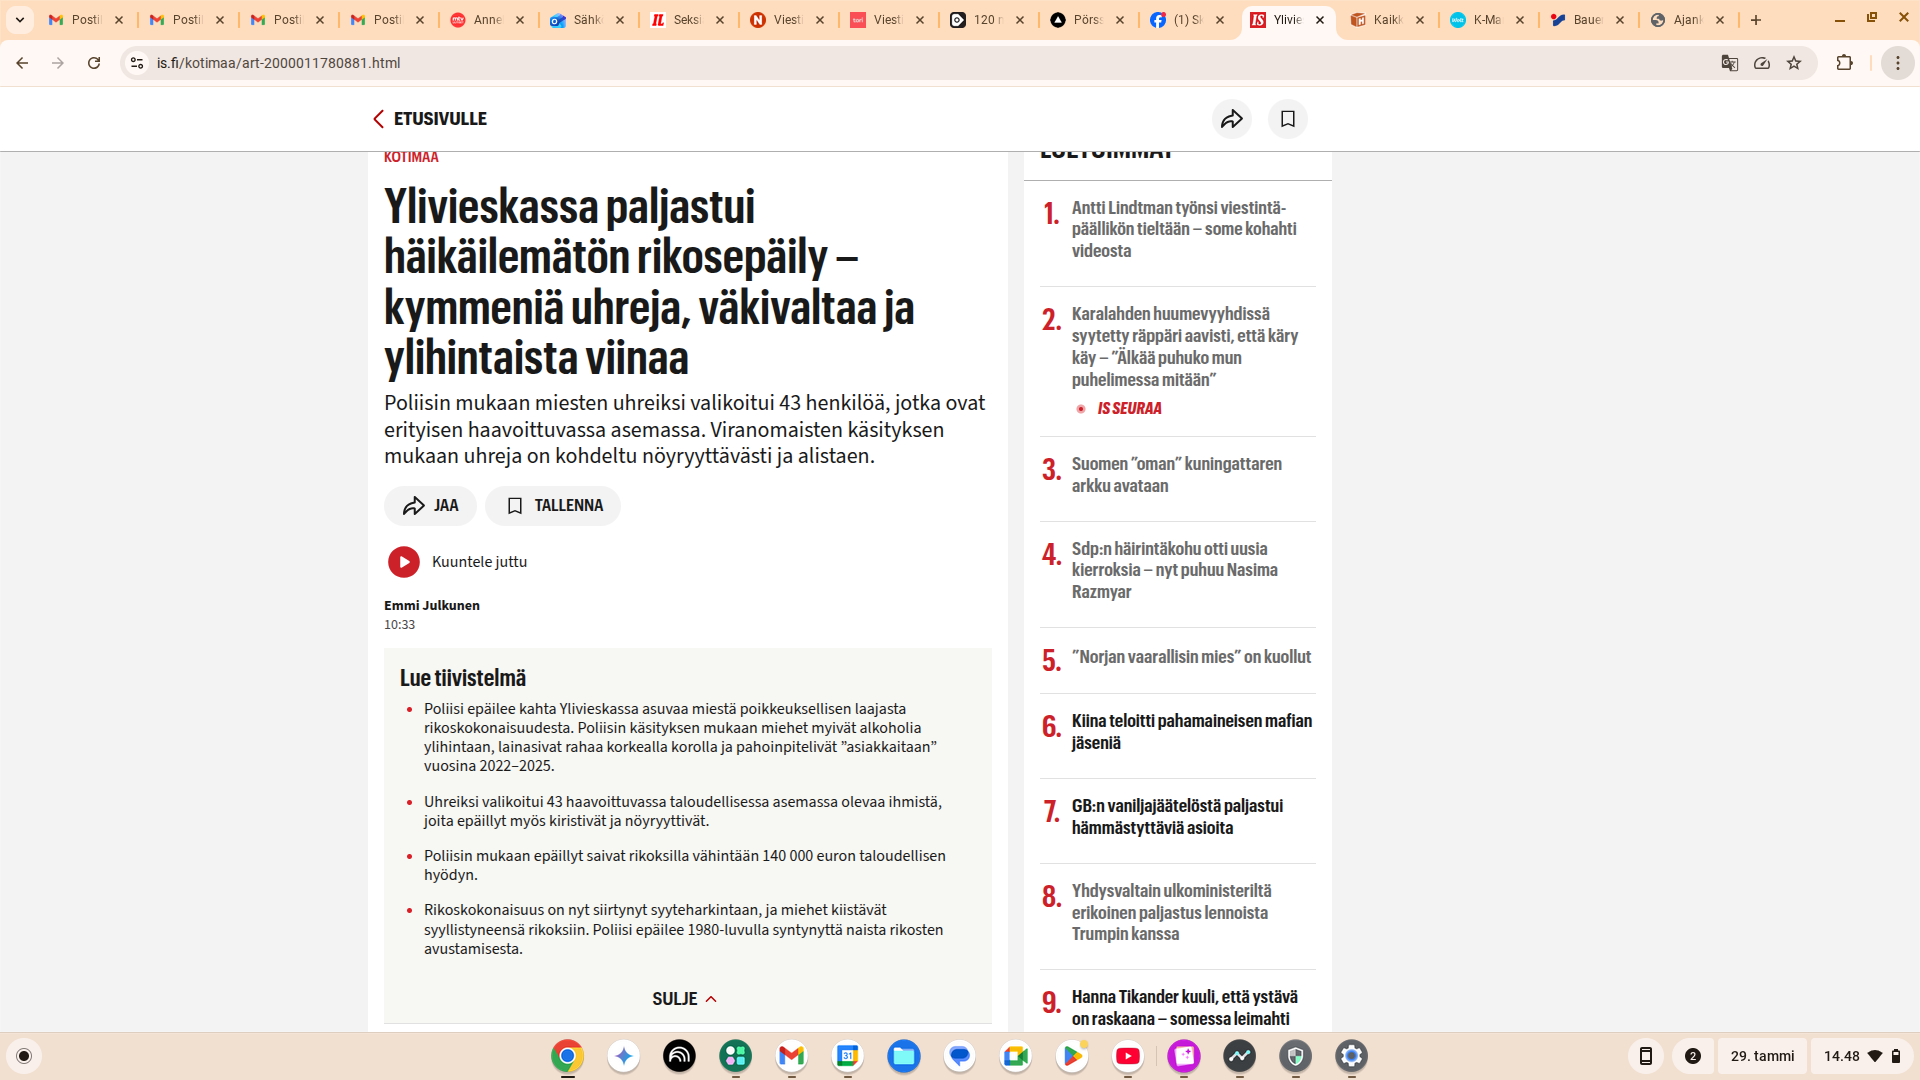
Task: Open the Chrome performance speedometer icon
Action: coord(1762,63)
